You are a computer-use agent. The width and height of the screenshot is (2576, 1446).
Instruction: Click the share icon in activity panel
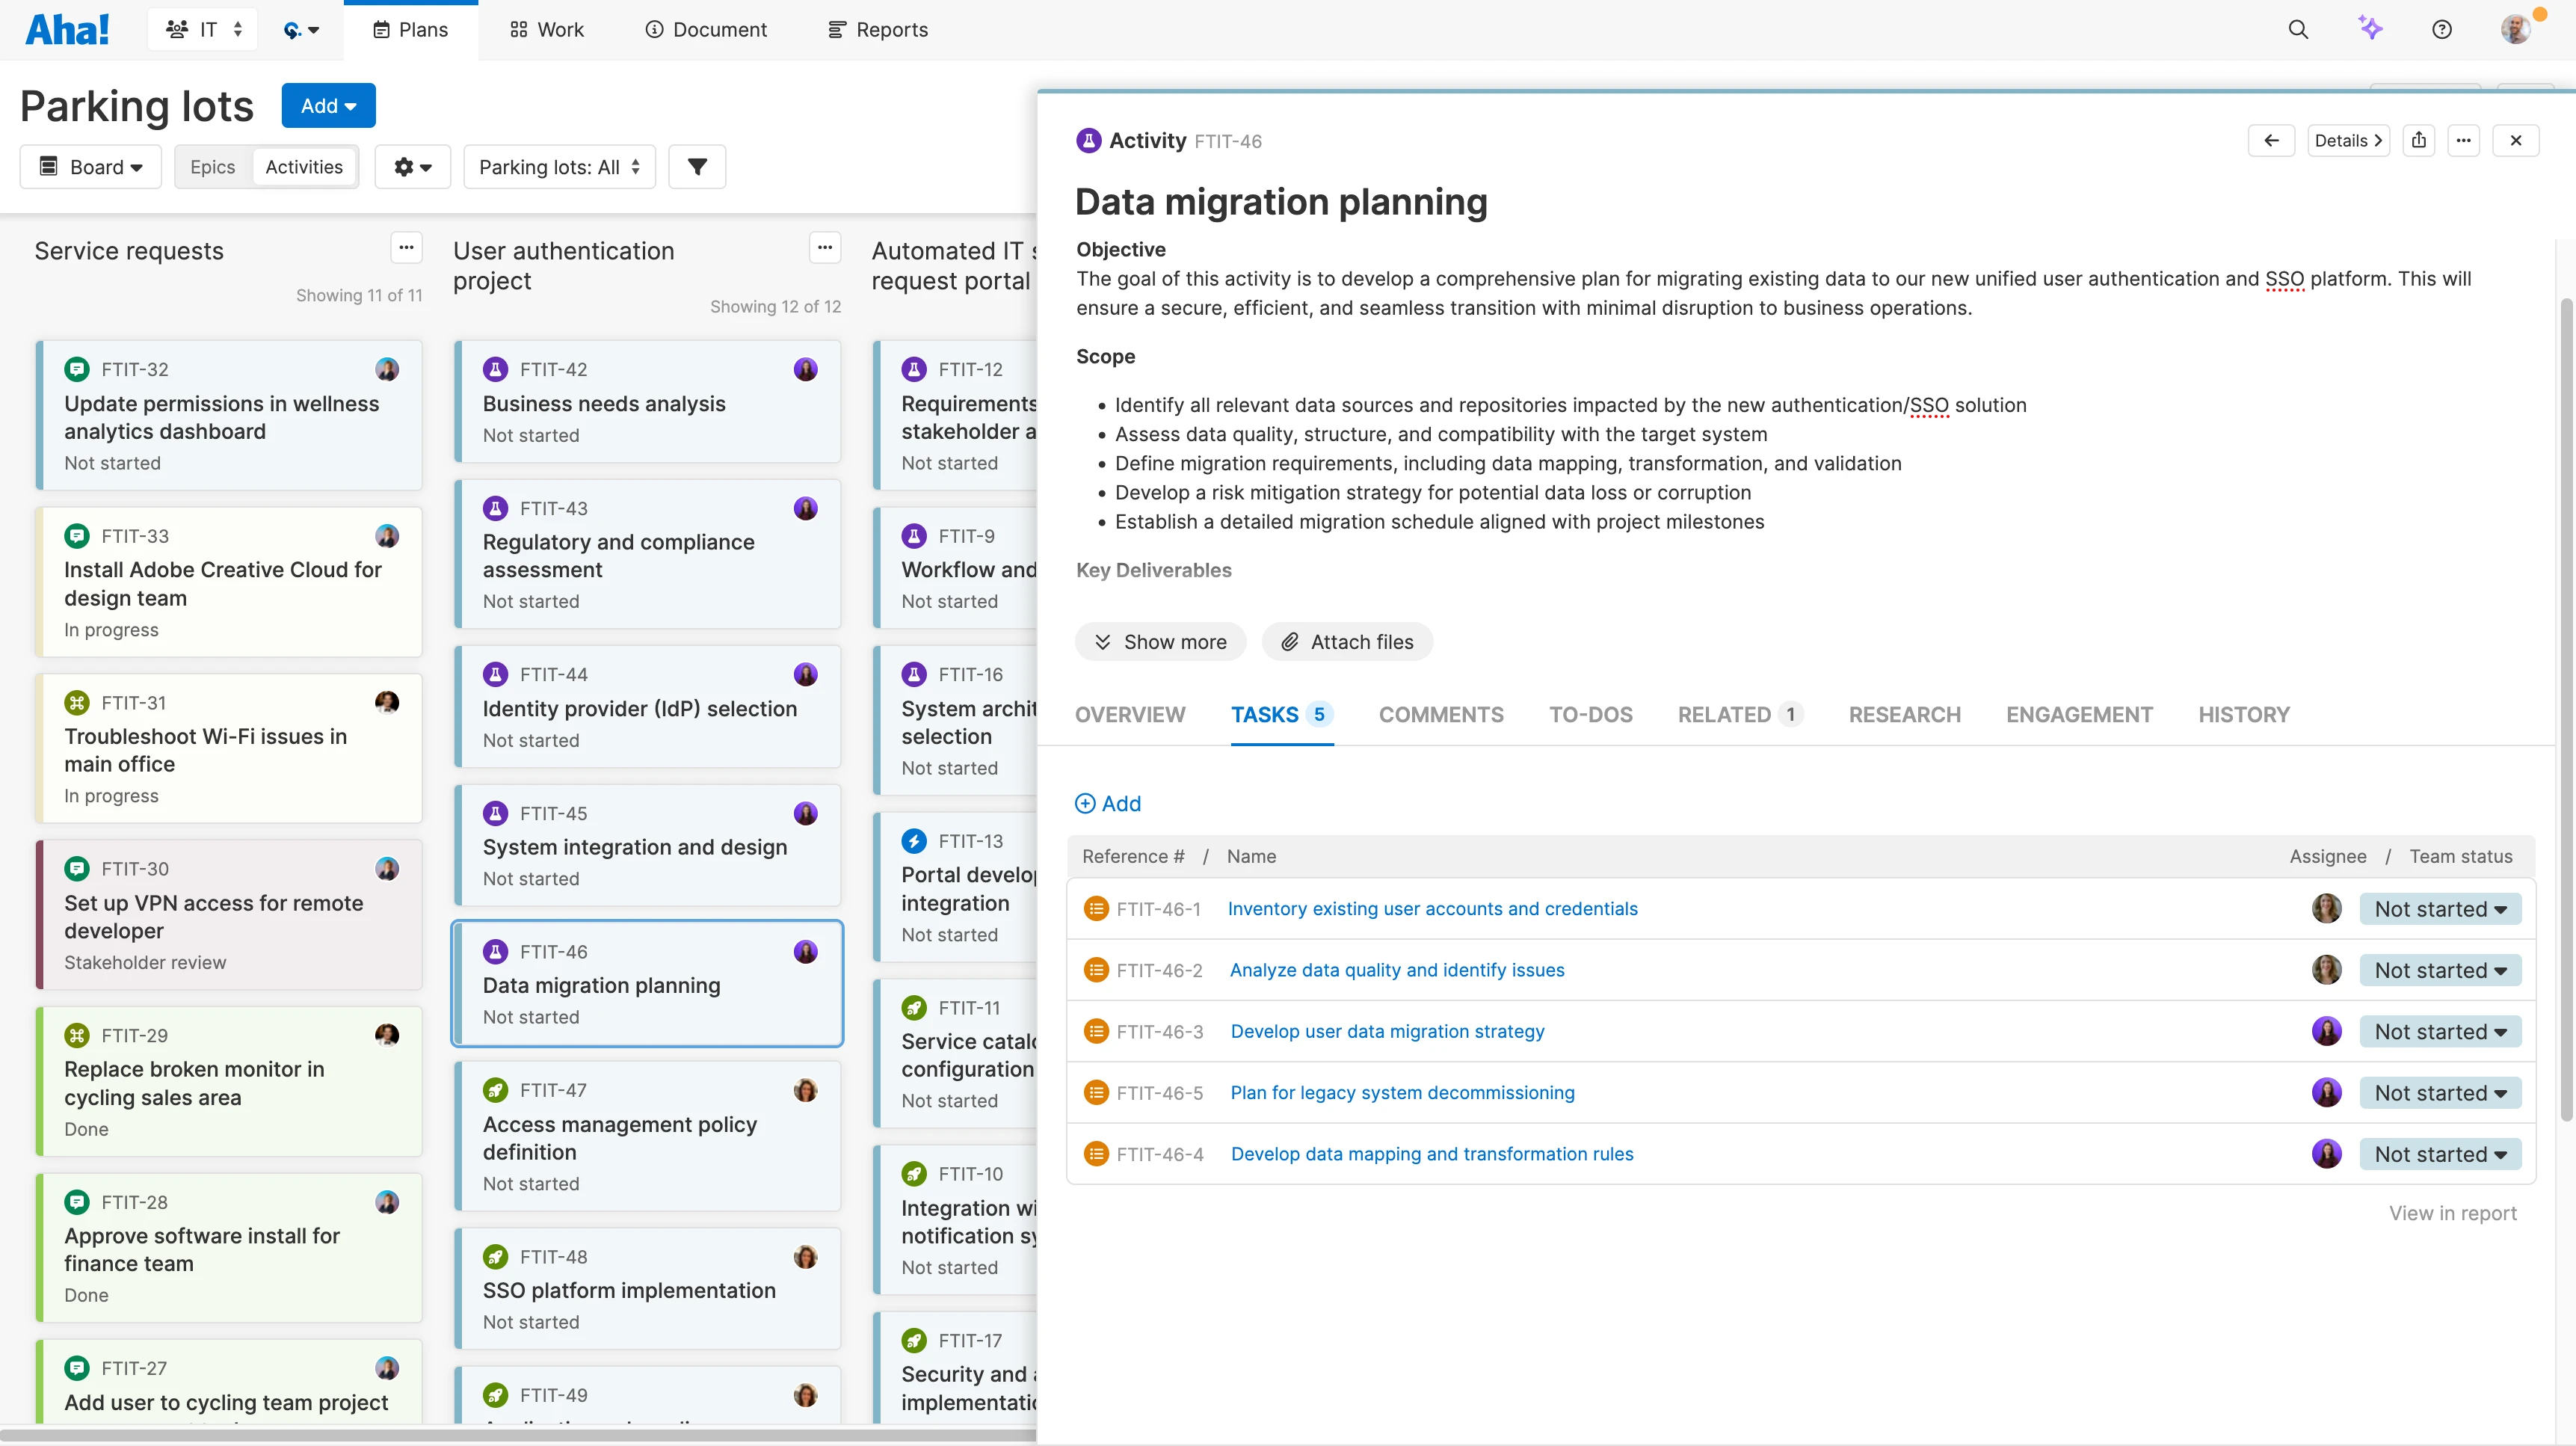click(2419, 141)
